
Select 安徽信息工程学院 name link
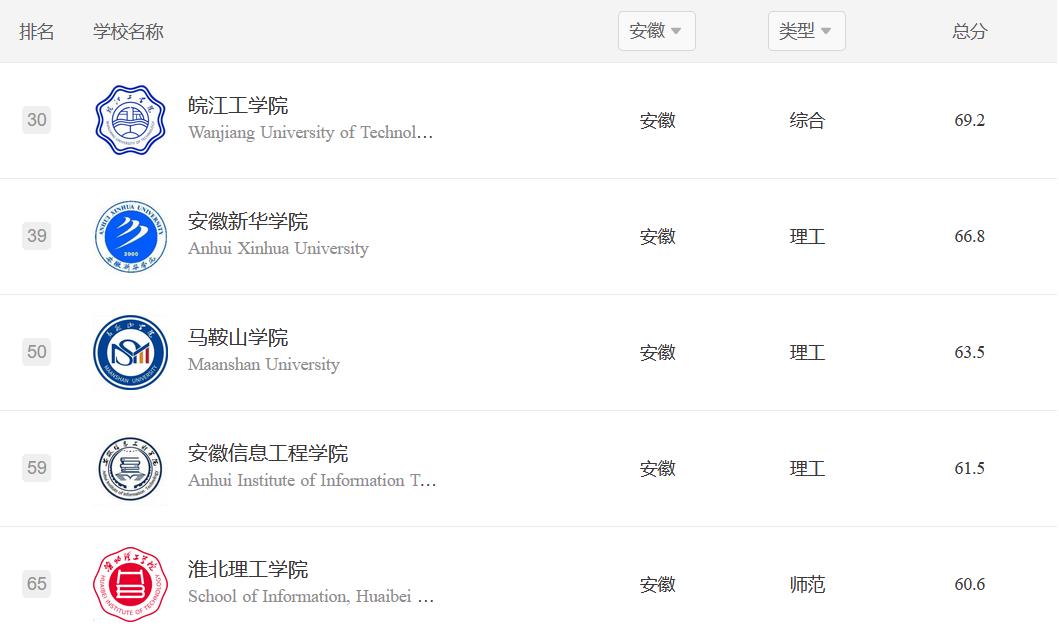(x=268, y=454)
